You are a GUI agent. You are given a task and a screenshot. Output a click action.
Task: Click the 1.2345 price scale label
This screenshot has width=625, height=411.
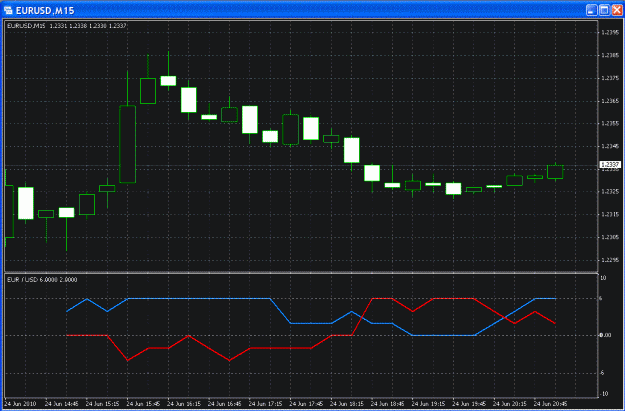(610, 146)
